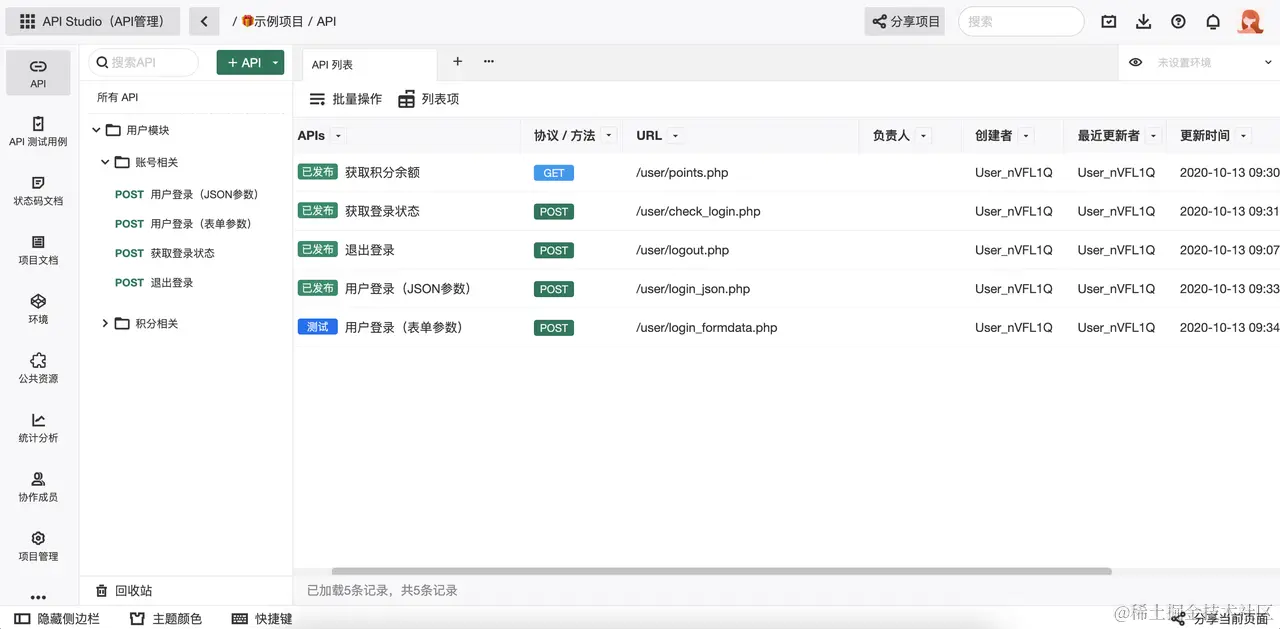This screenshot has height=629, width=1280.
Task: Open API 测试用例 in sidebar
Action: click(38, 131)
